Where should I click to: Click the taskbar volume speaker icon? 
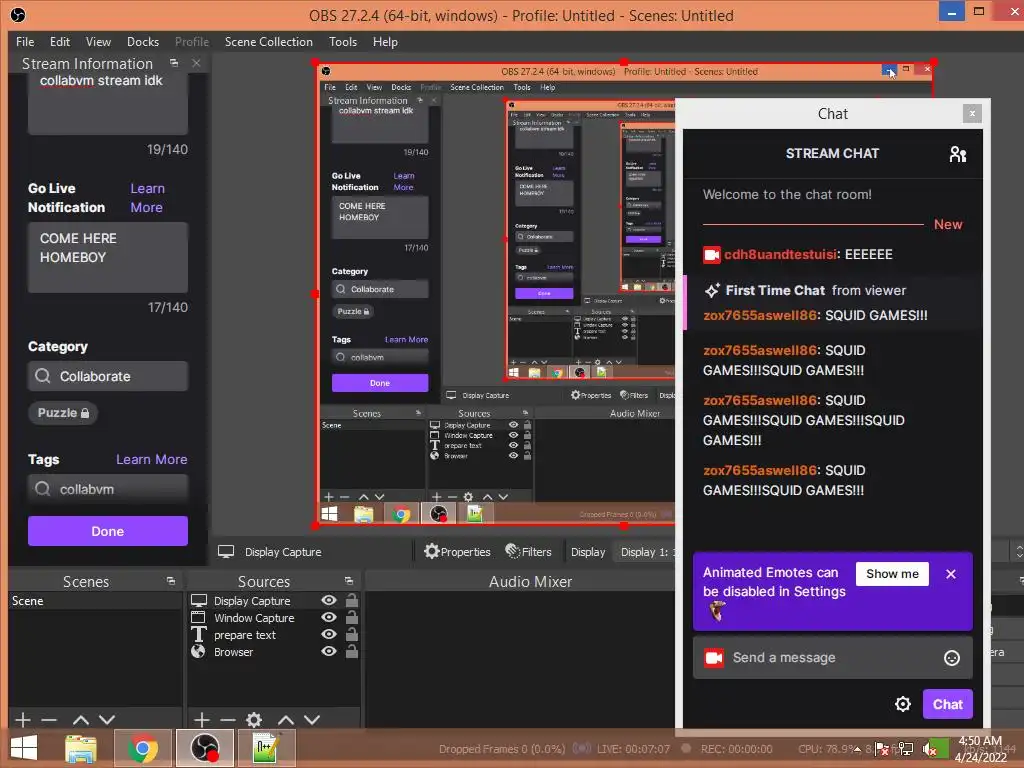click(930, 750)
